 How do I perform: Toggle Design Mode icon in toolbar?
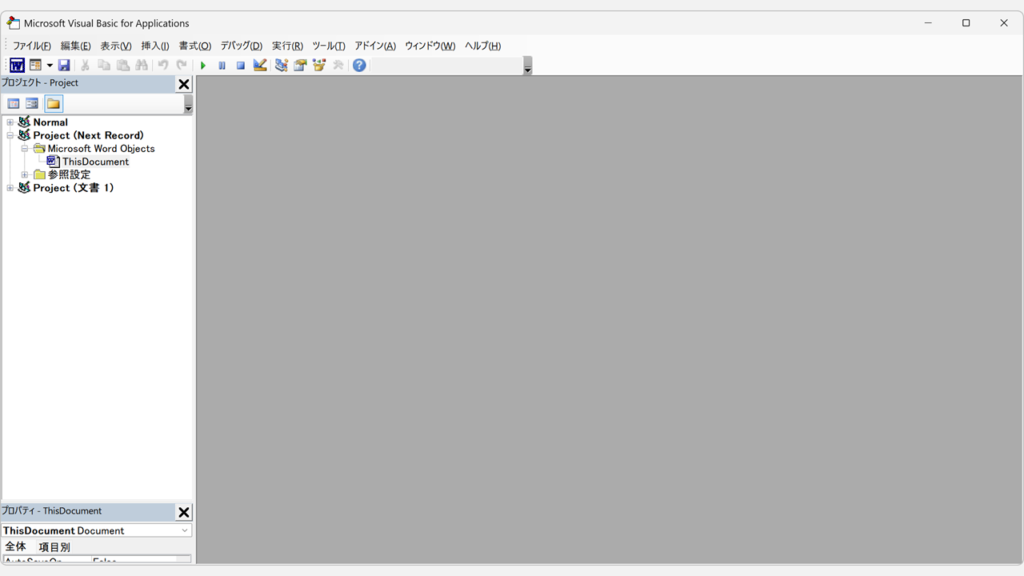(260, 65)
